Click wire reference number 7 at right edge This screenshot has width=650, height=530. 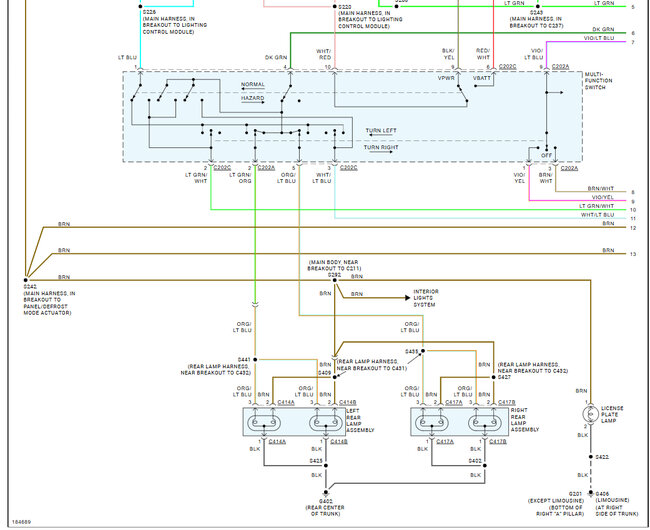633,43
